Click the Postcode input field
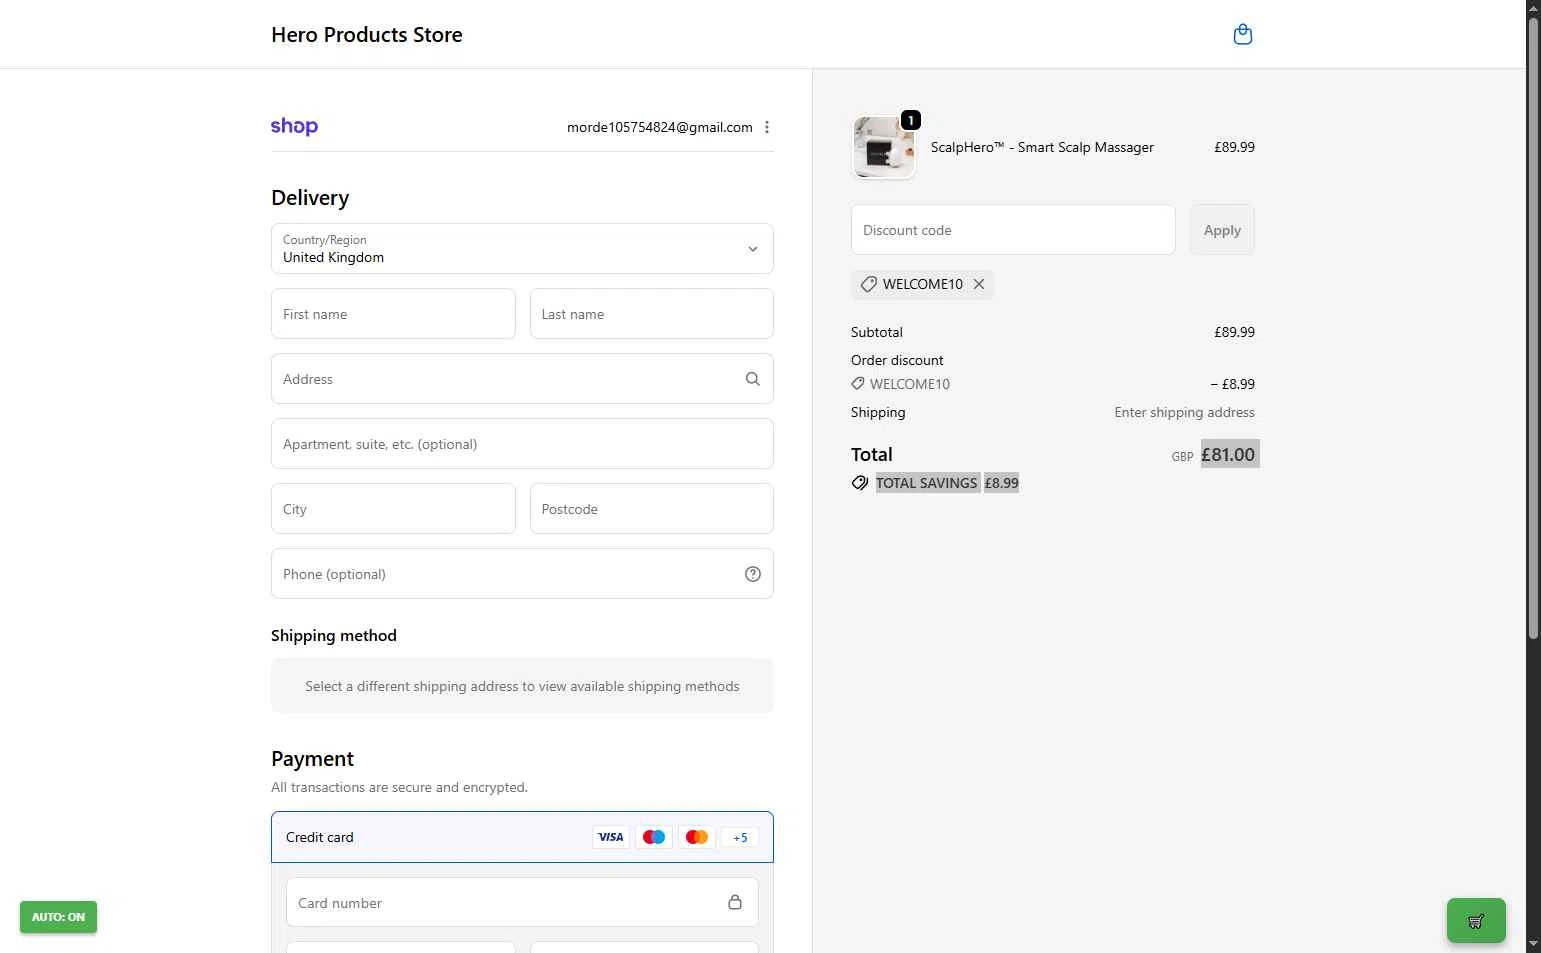This screenshot has height=953, width=1541. (651, 509)
